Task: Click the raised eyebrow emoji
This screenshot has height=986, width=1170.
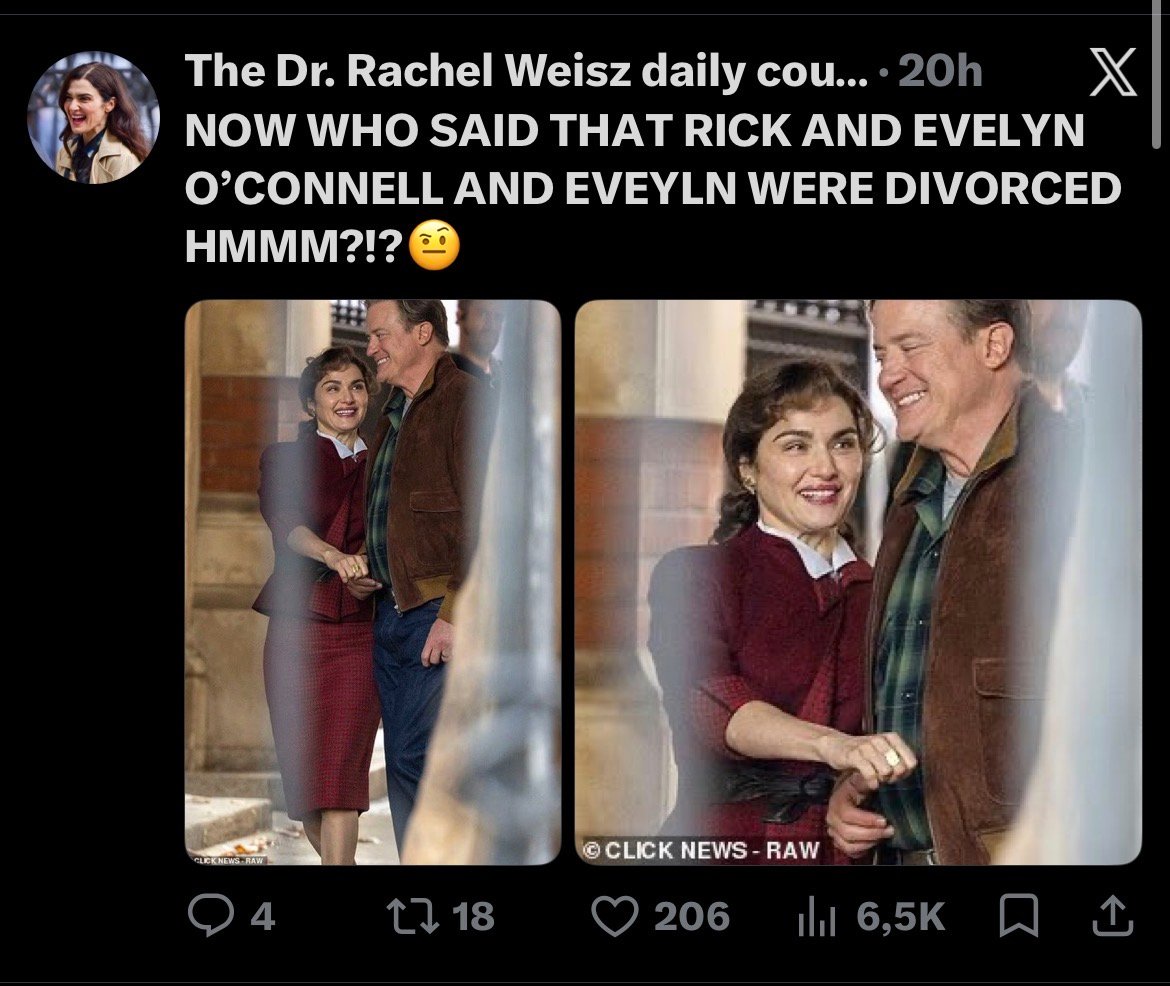Action: pyautogui.click(x=435, y=245)
